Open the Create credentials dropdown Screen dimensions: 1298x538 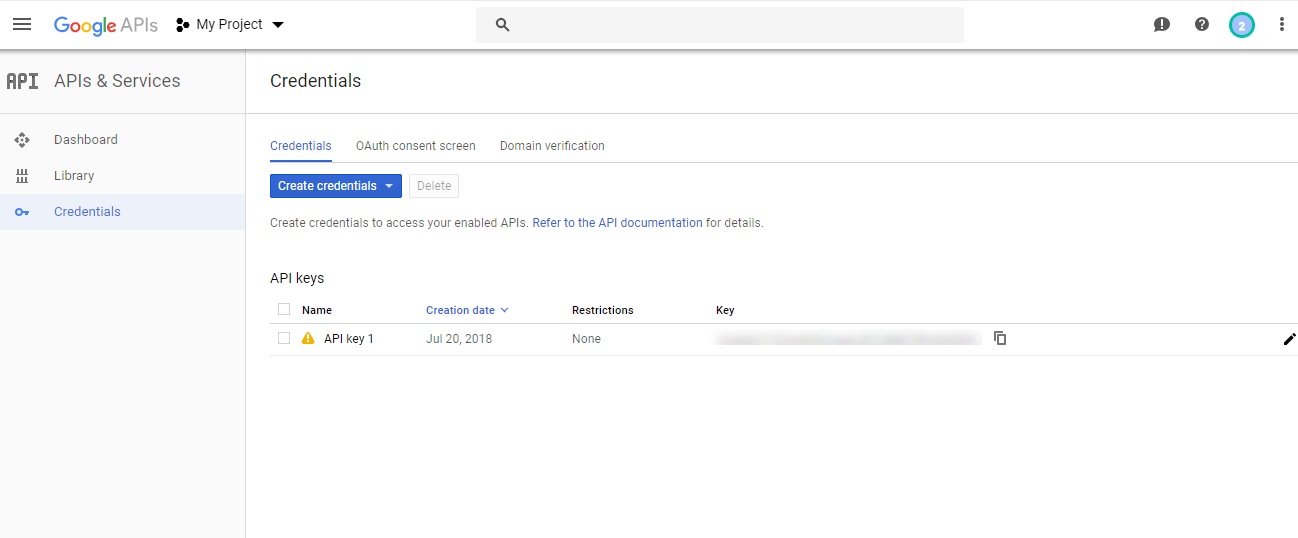[x=335, y=186]
